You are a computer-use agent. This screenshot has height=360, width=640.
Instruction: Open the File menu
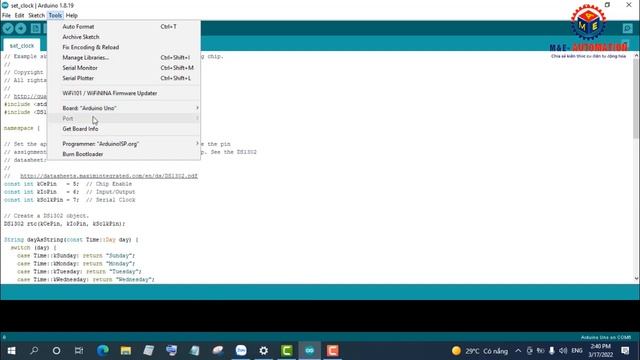click(7, 16)
